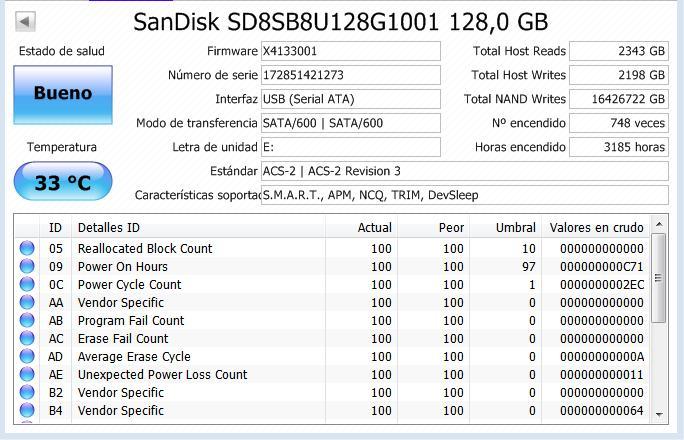Click the Bueno health status button
This screenshot has width=684, height=440.
tap(63, 95)
